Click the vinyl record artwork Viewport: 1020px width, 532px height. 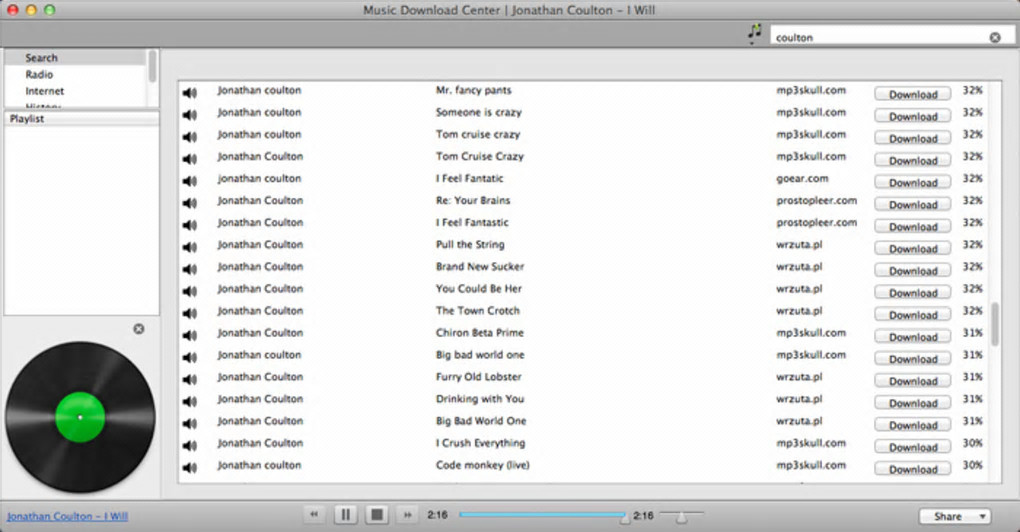point(80,417)
